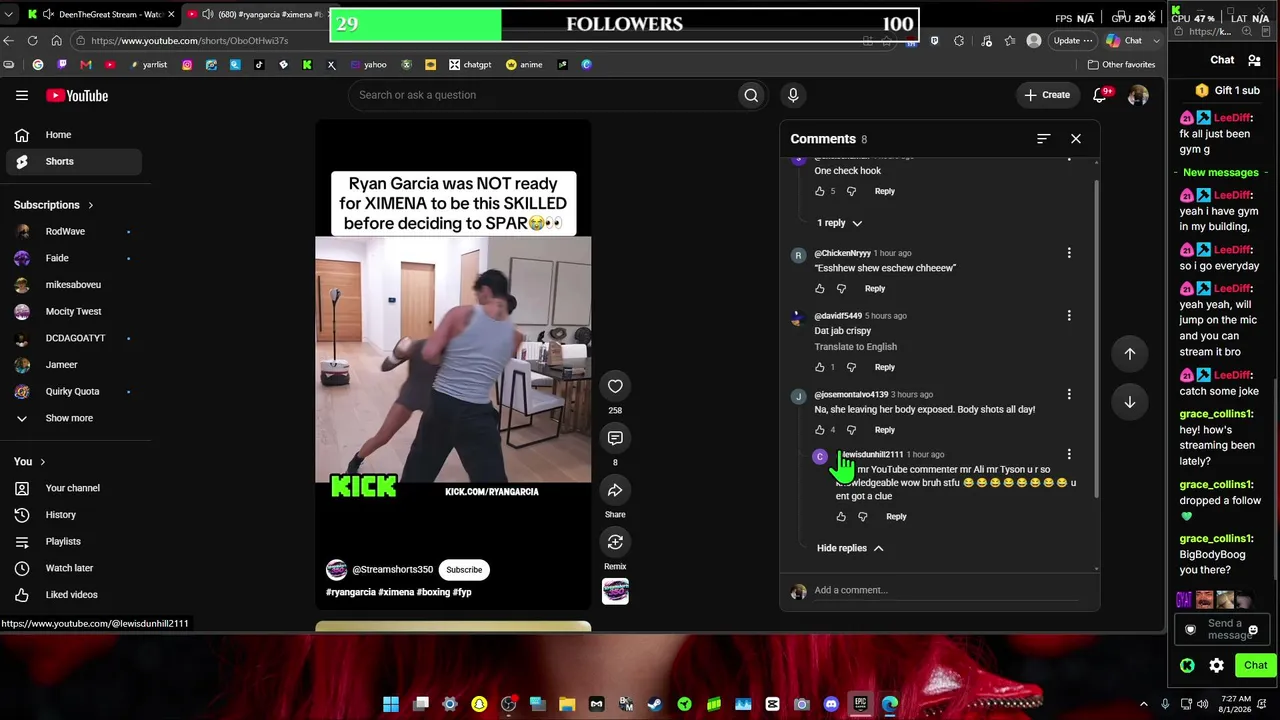Switch to DeenTheGreat Stream tab
Viewport: 1280px width, 720px height.
click(101, 14)
